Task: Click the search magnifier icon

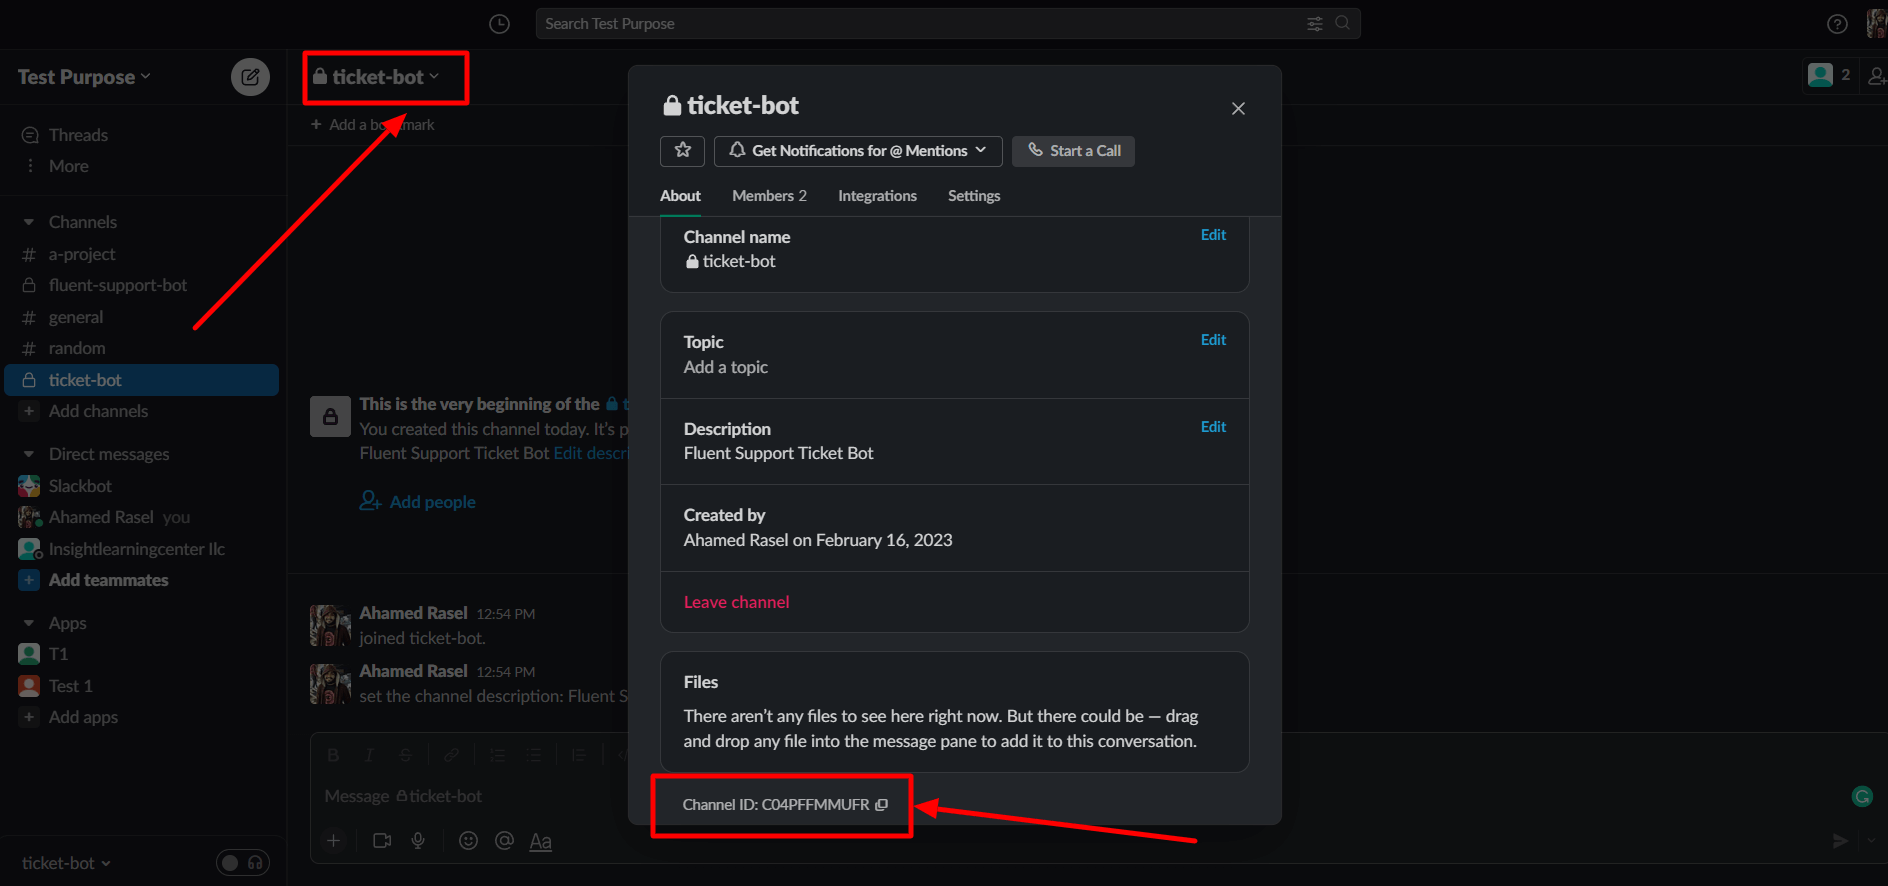Action: 1342,23
